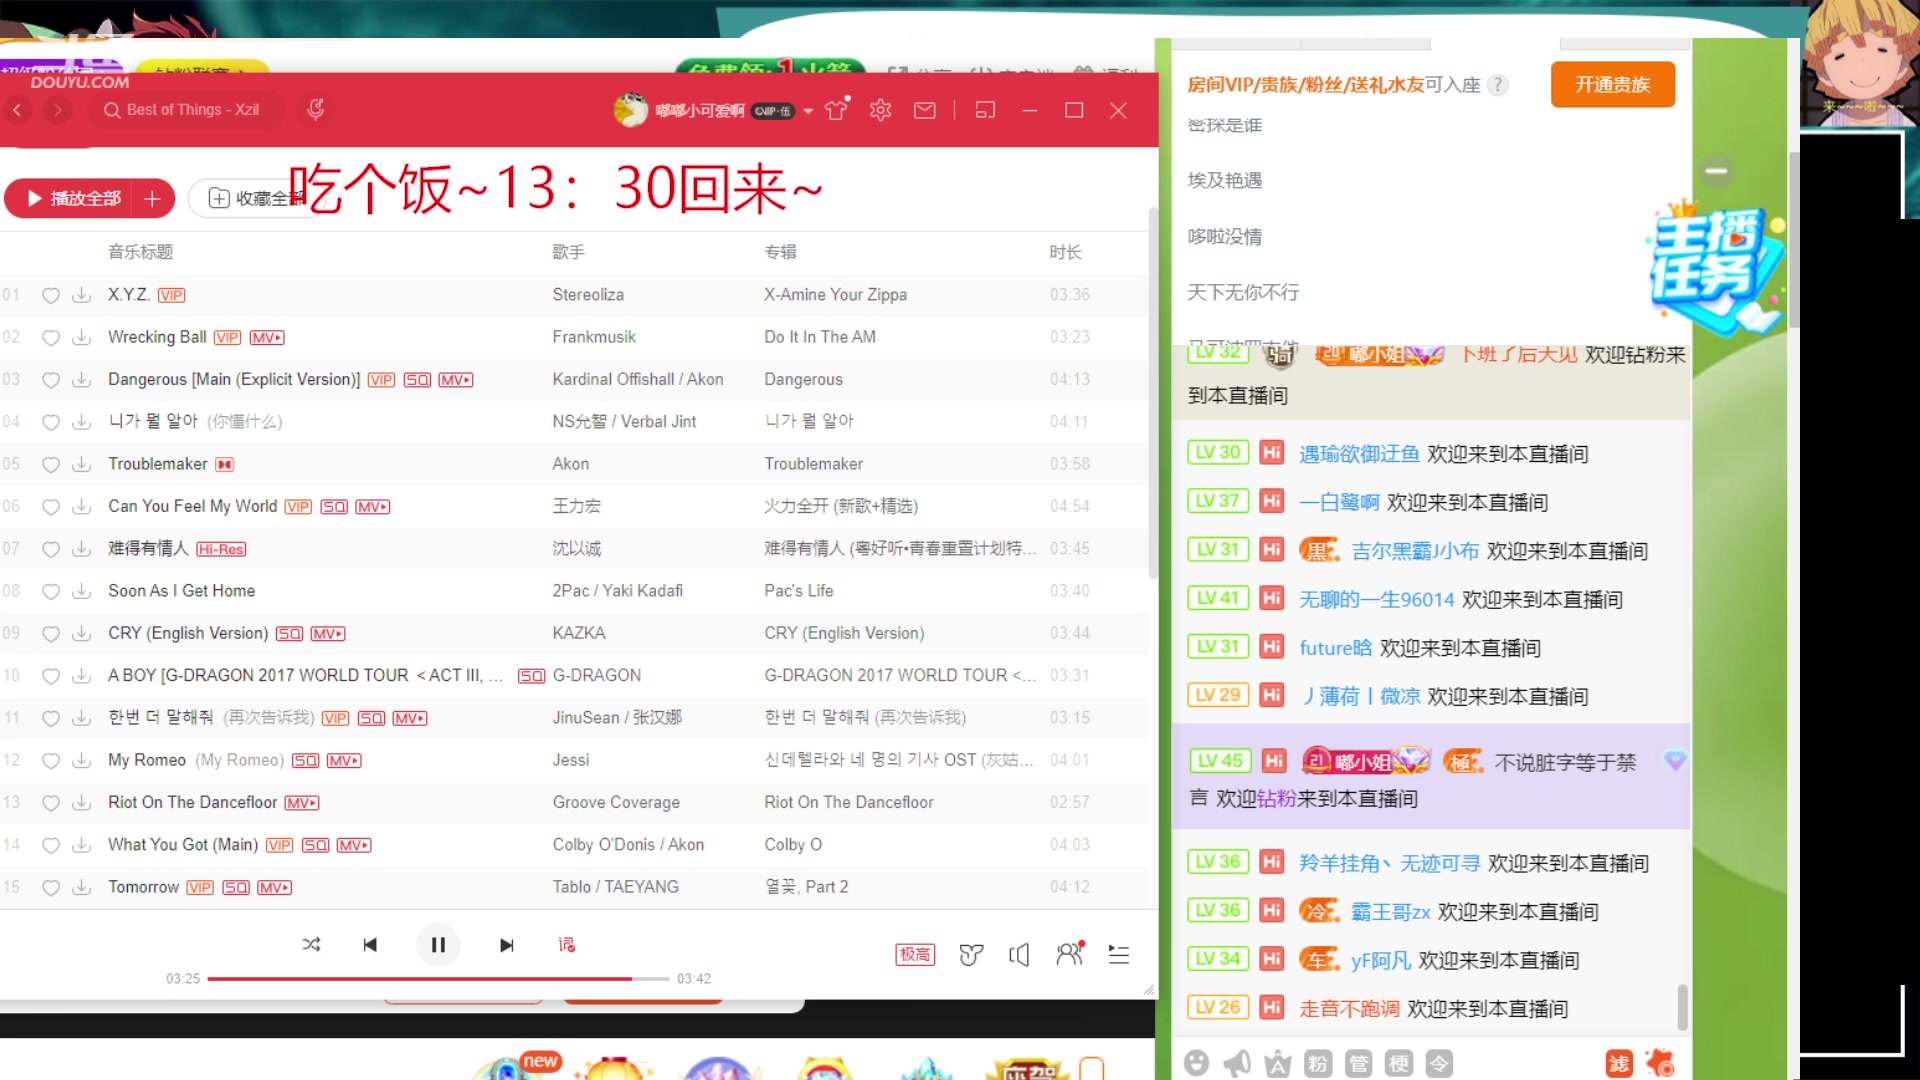Screen dimensions: 1920x1080
Task: Click the megaphone icon in chat bar
Action: pos(1237,1063)
